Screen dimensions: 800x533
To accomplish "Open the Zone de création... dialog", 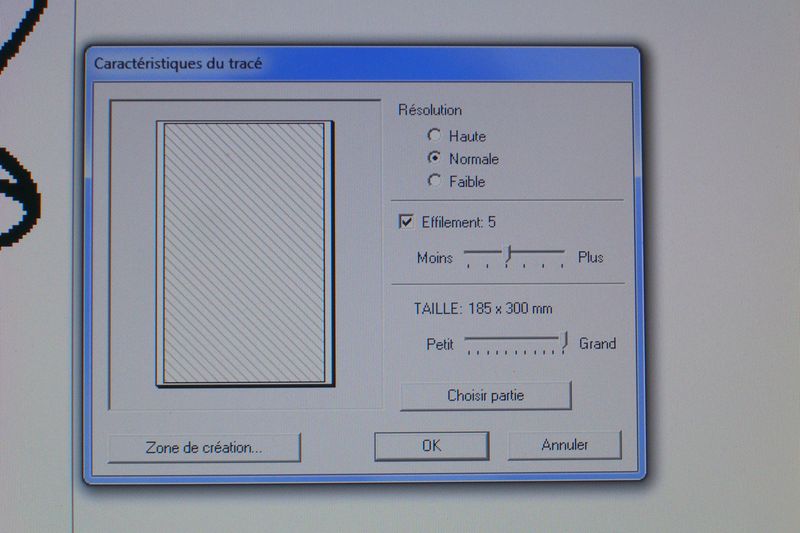I will click(204, 447).
